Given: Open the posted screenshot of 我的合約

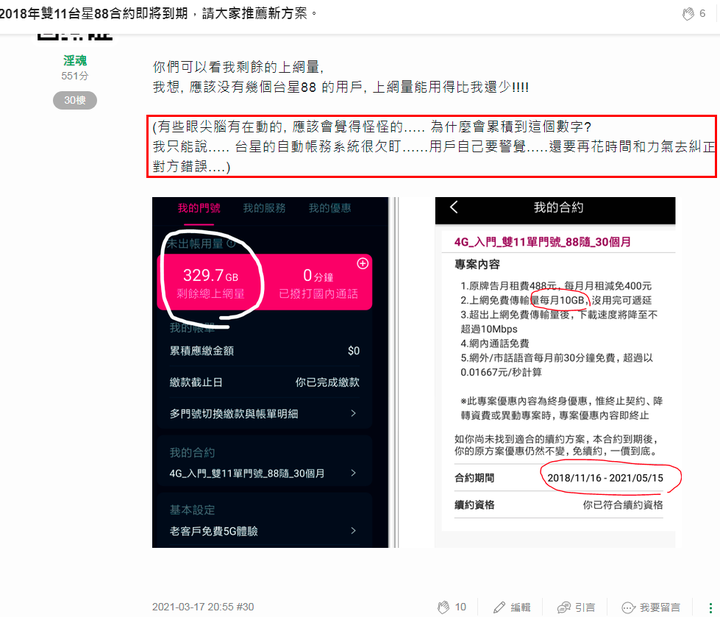Looking at the screenshot, I should coord(555,372).
